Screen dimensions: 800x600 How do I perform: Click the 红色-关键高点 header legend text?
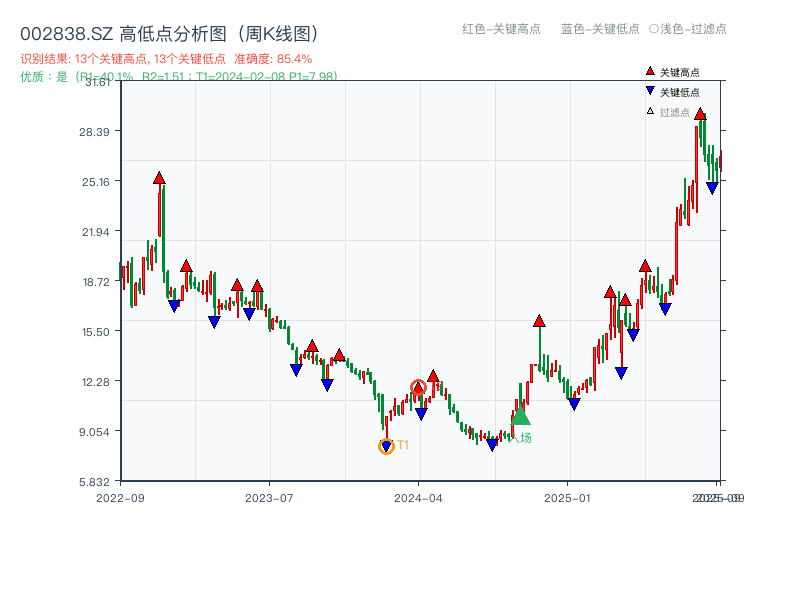(502, 29)
